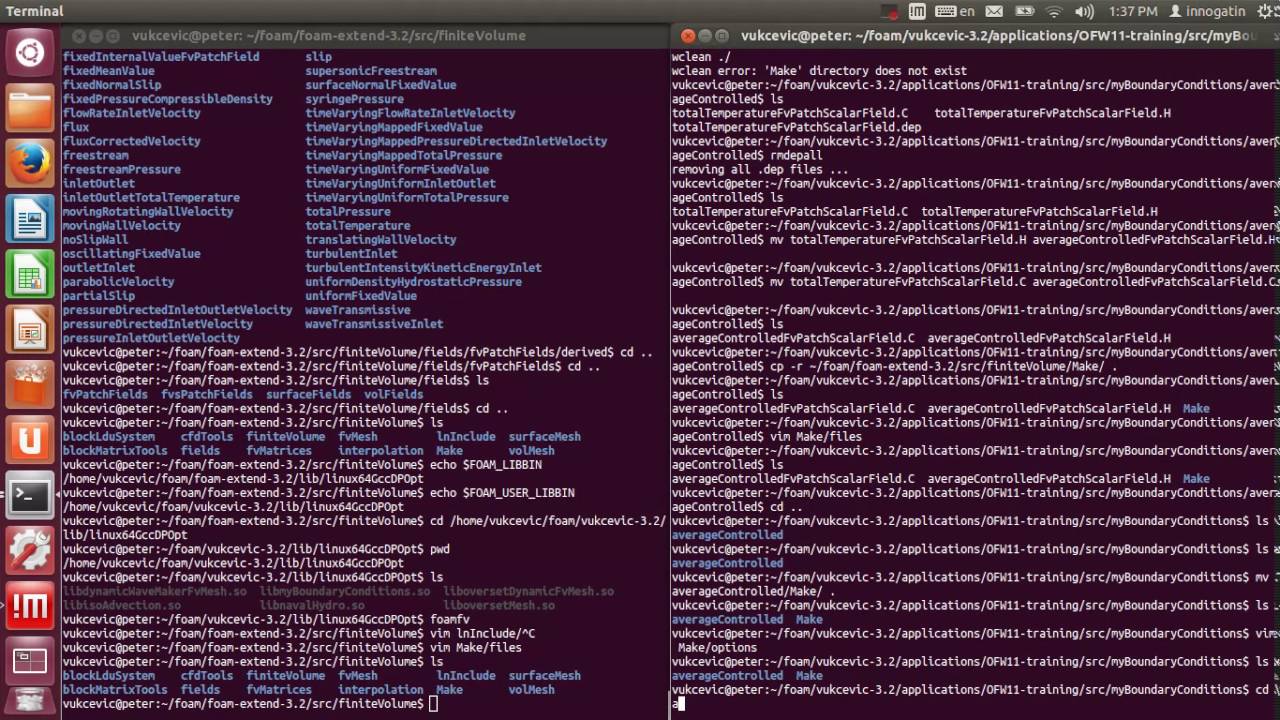Open Wi-Fi network indicator menu
This screenshot has height=720, width=1280.
[1054, 12]
